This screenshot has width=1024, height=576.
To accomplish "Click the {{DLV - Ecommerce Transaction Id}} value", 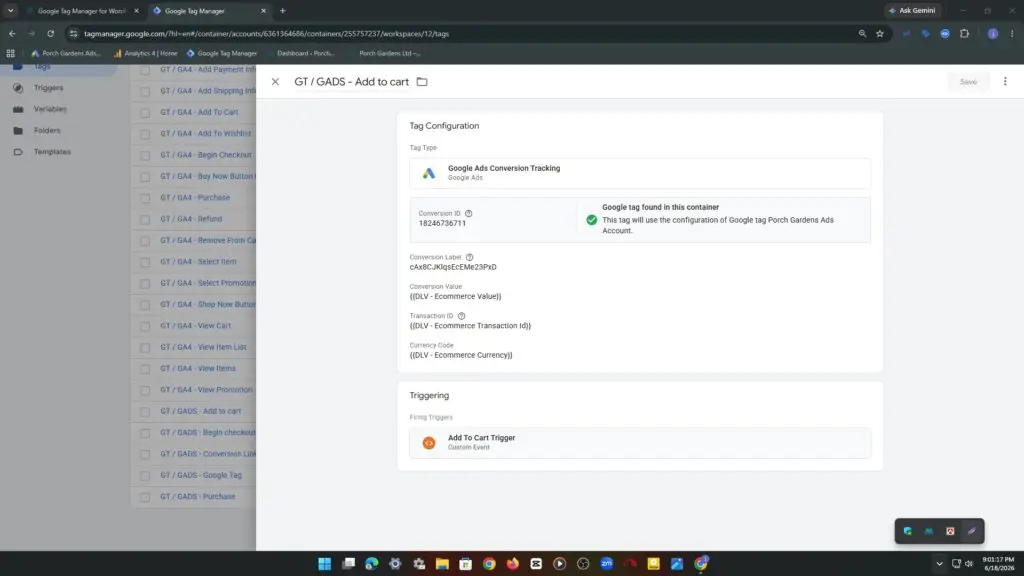I will [470, 326].
